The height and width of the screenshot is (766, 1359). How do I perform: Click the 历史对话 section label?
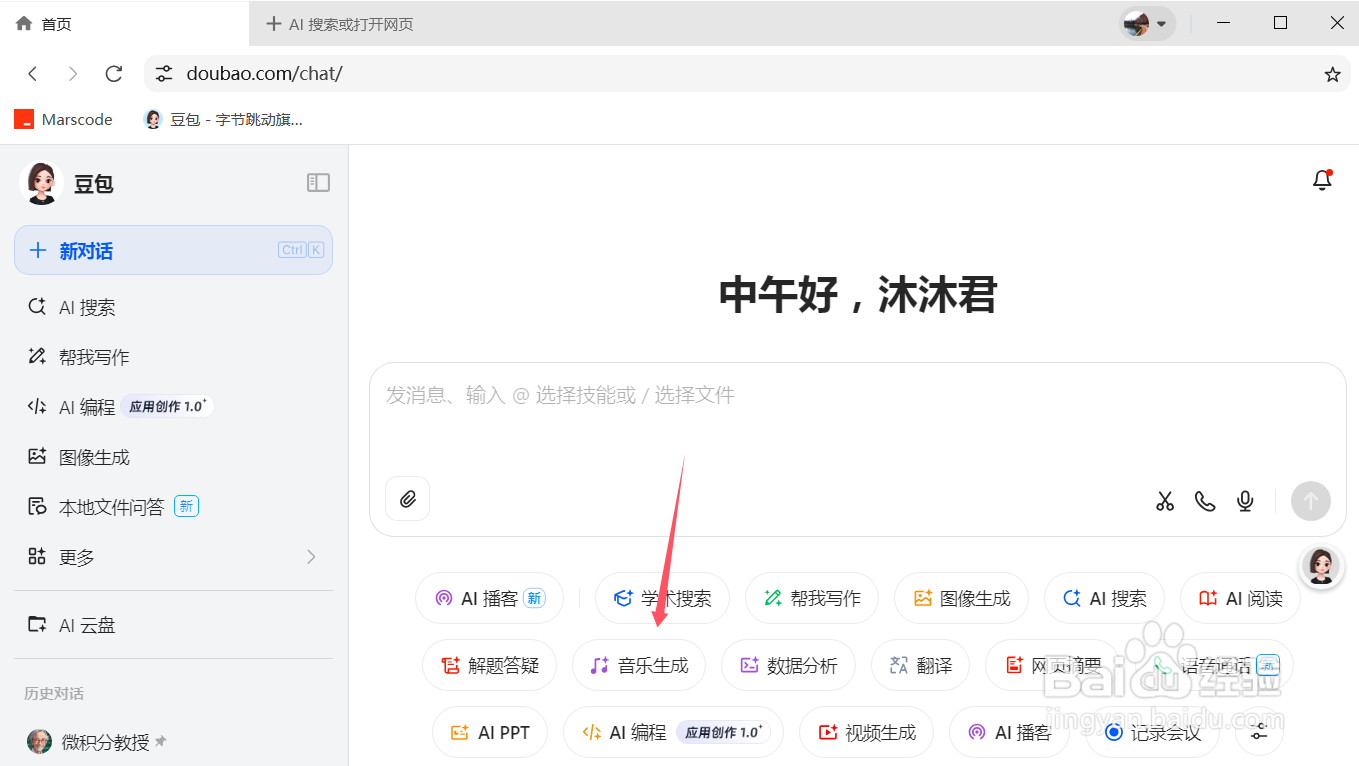click(54, 693)
